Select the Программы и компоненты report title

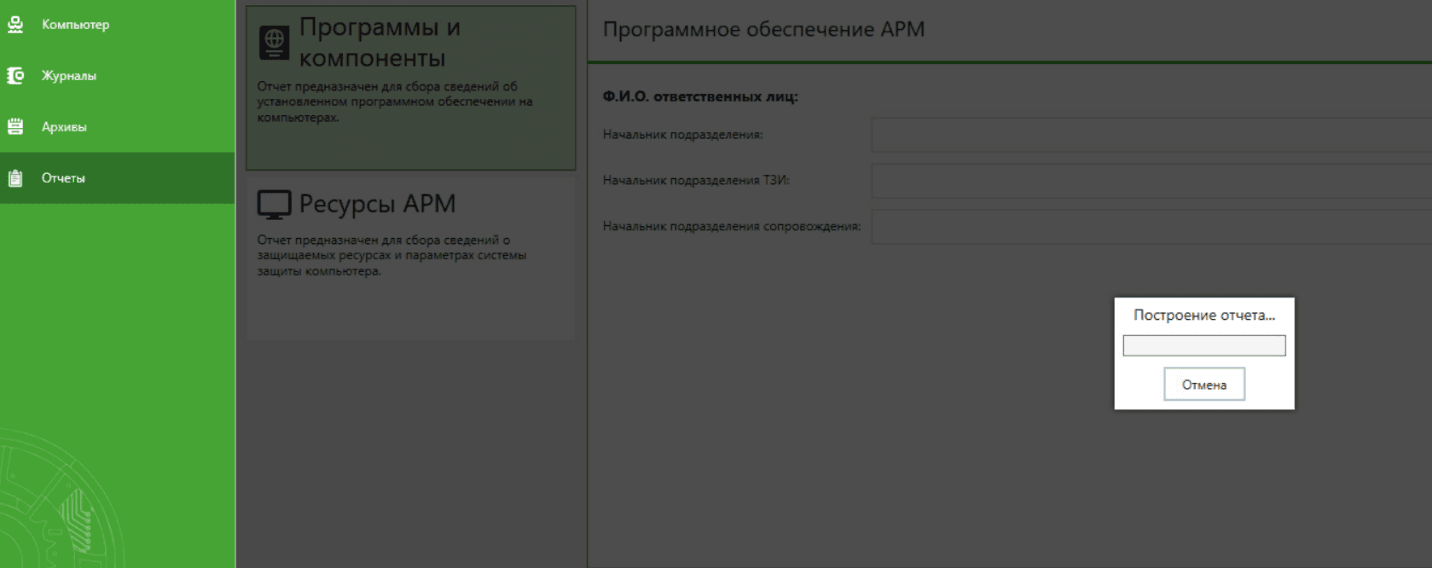pos(380,42)
